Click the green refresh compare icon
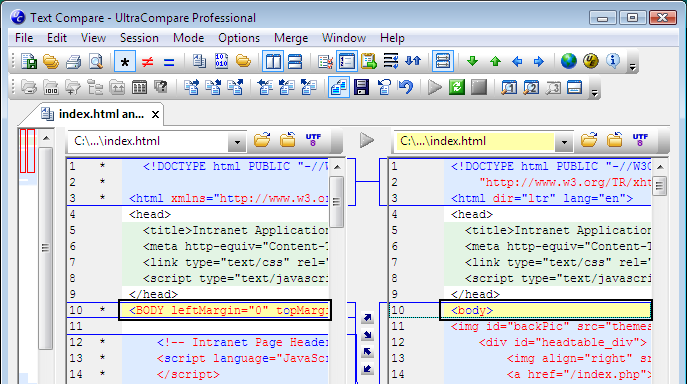 tap(457, 87)
